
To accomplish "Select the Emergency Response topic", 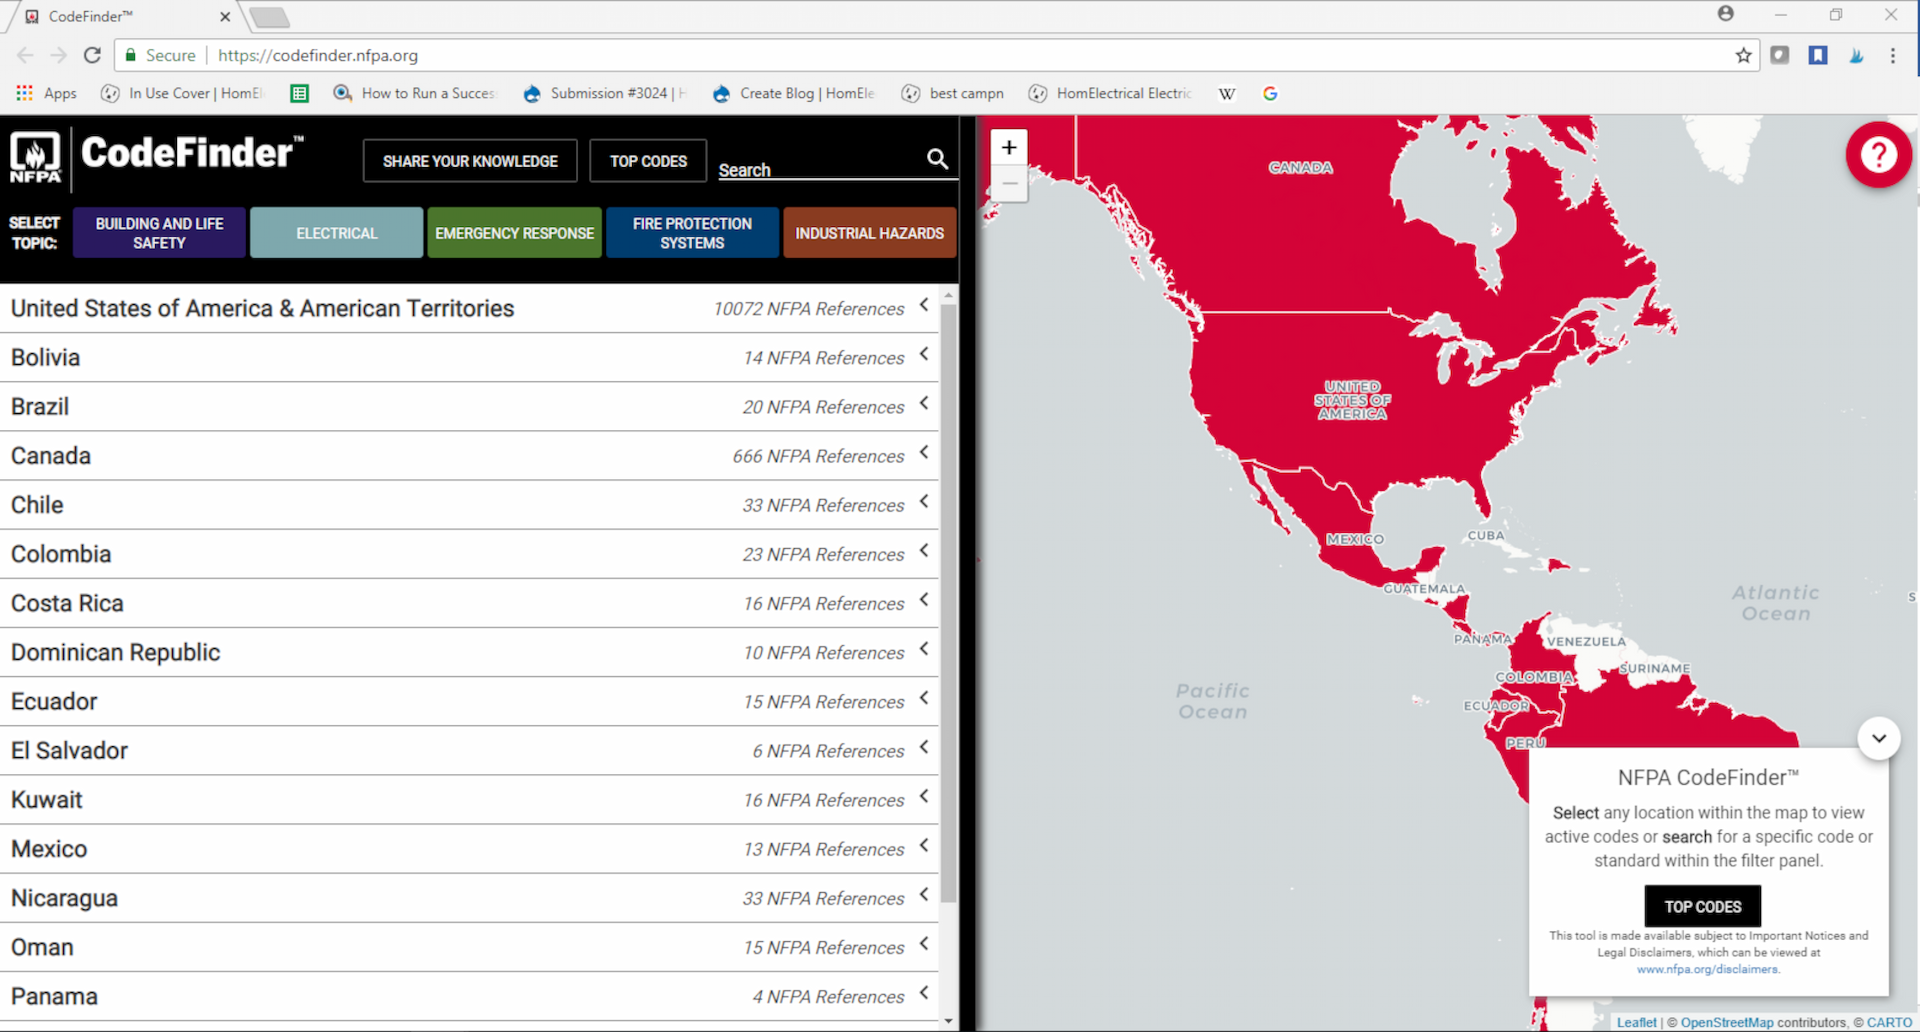I will pos(514,233).
